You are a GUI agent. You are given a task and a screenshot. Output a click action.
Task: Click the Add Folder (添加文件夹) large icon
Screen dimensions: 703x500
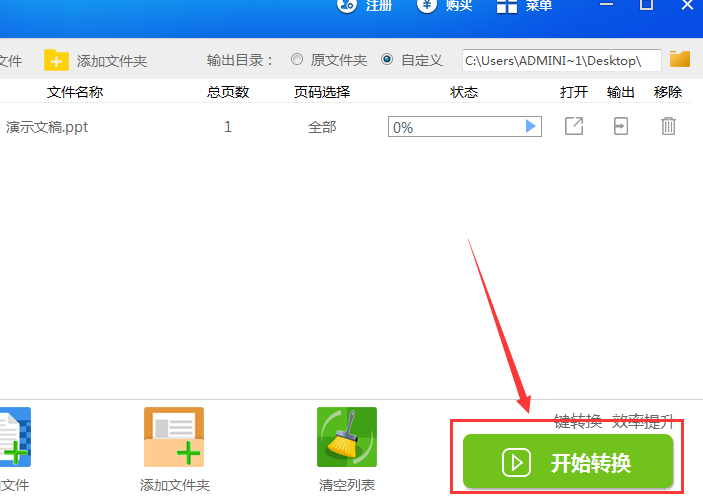(x=174, y=437)
